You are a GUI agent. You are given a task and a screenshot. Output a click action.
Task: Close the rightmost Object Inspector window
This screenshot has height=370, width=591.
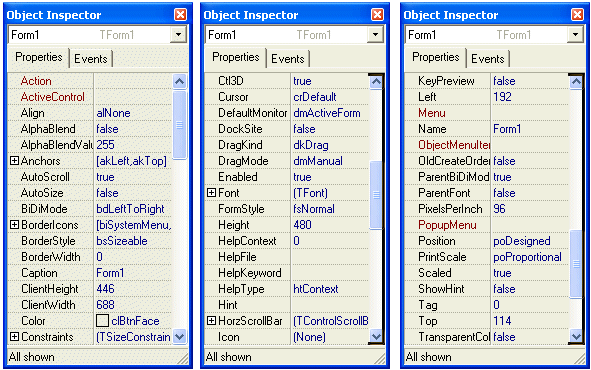[x=577, y=15]
